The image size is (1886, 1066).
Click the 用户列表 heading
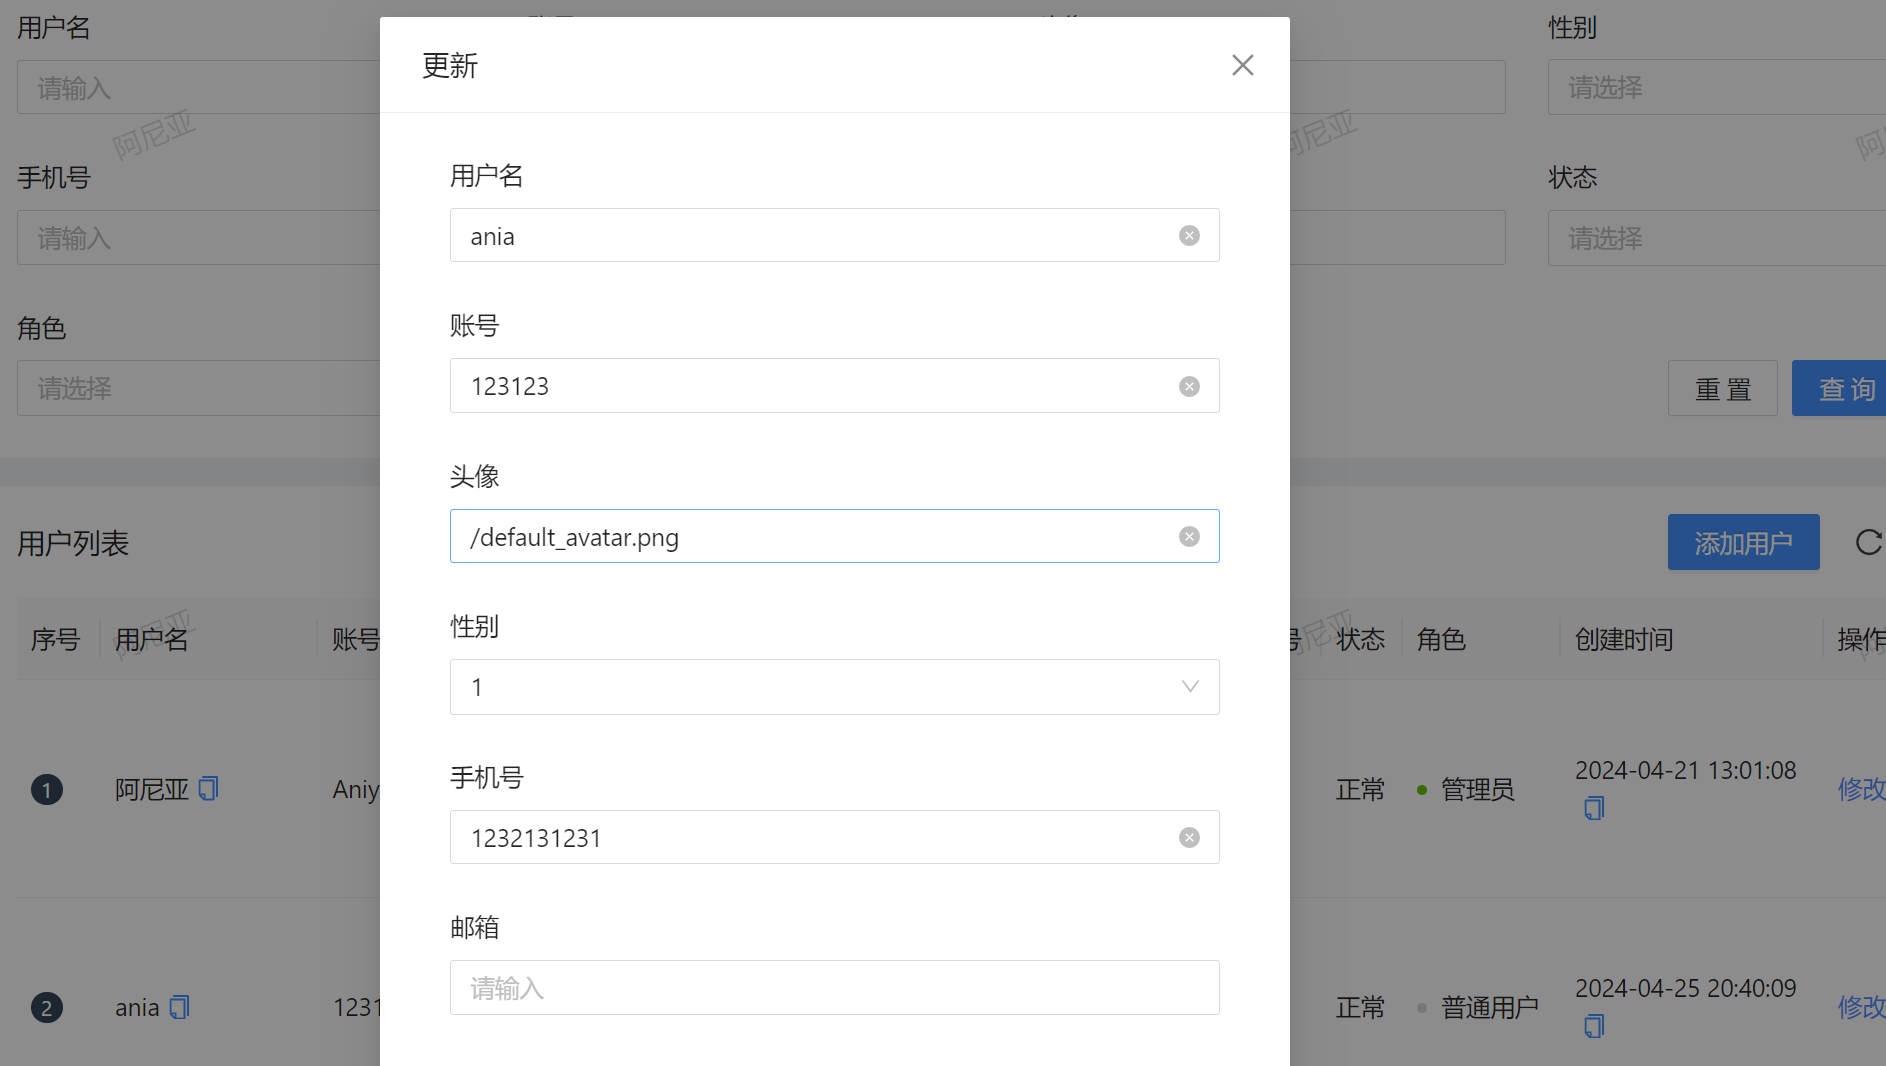[x=73, y=543]
